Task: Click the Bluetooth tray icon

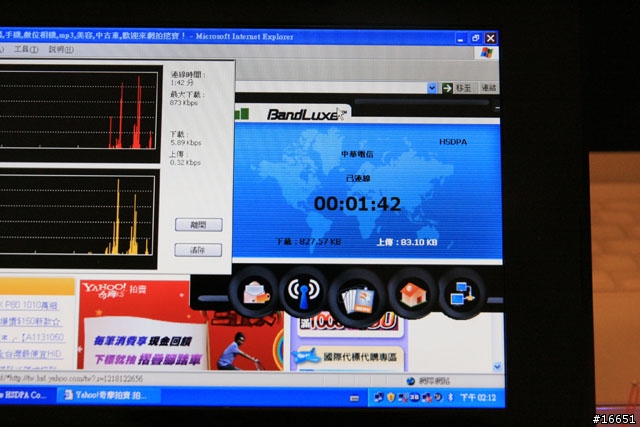Action: [450, 397]
